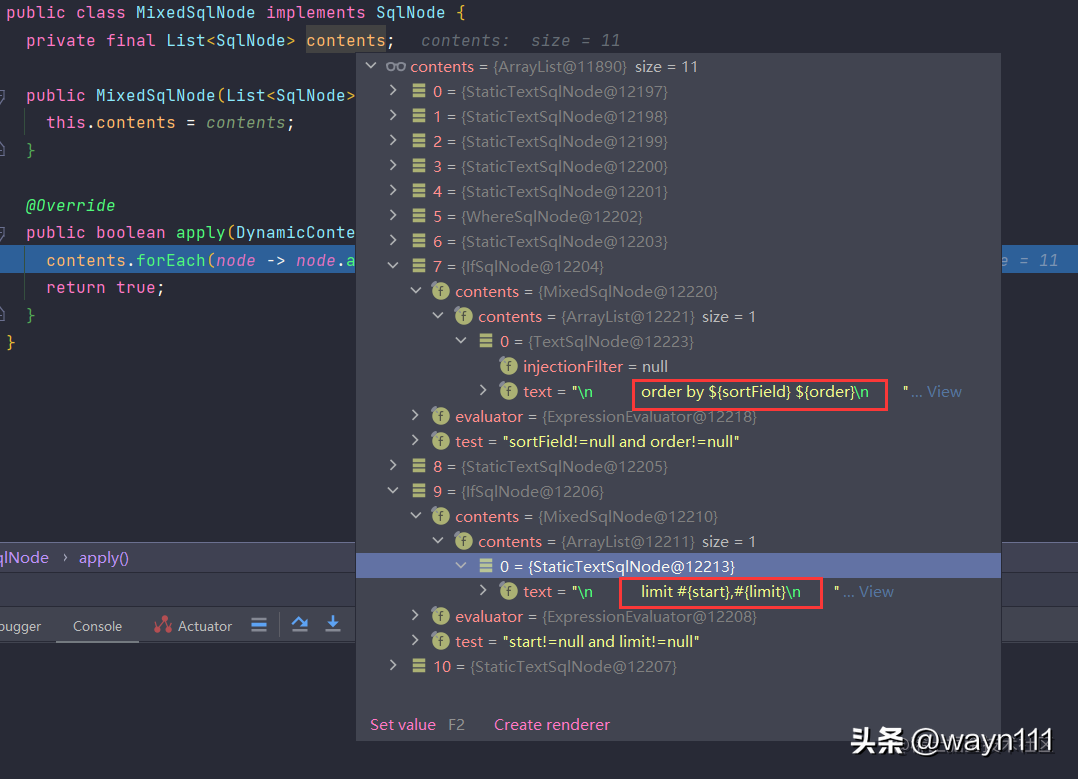Image resolution: width=1078 pixels, height=779 pixels.
Task: Click the Set value action
Action: 403,725
